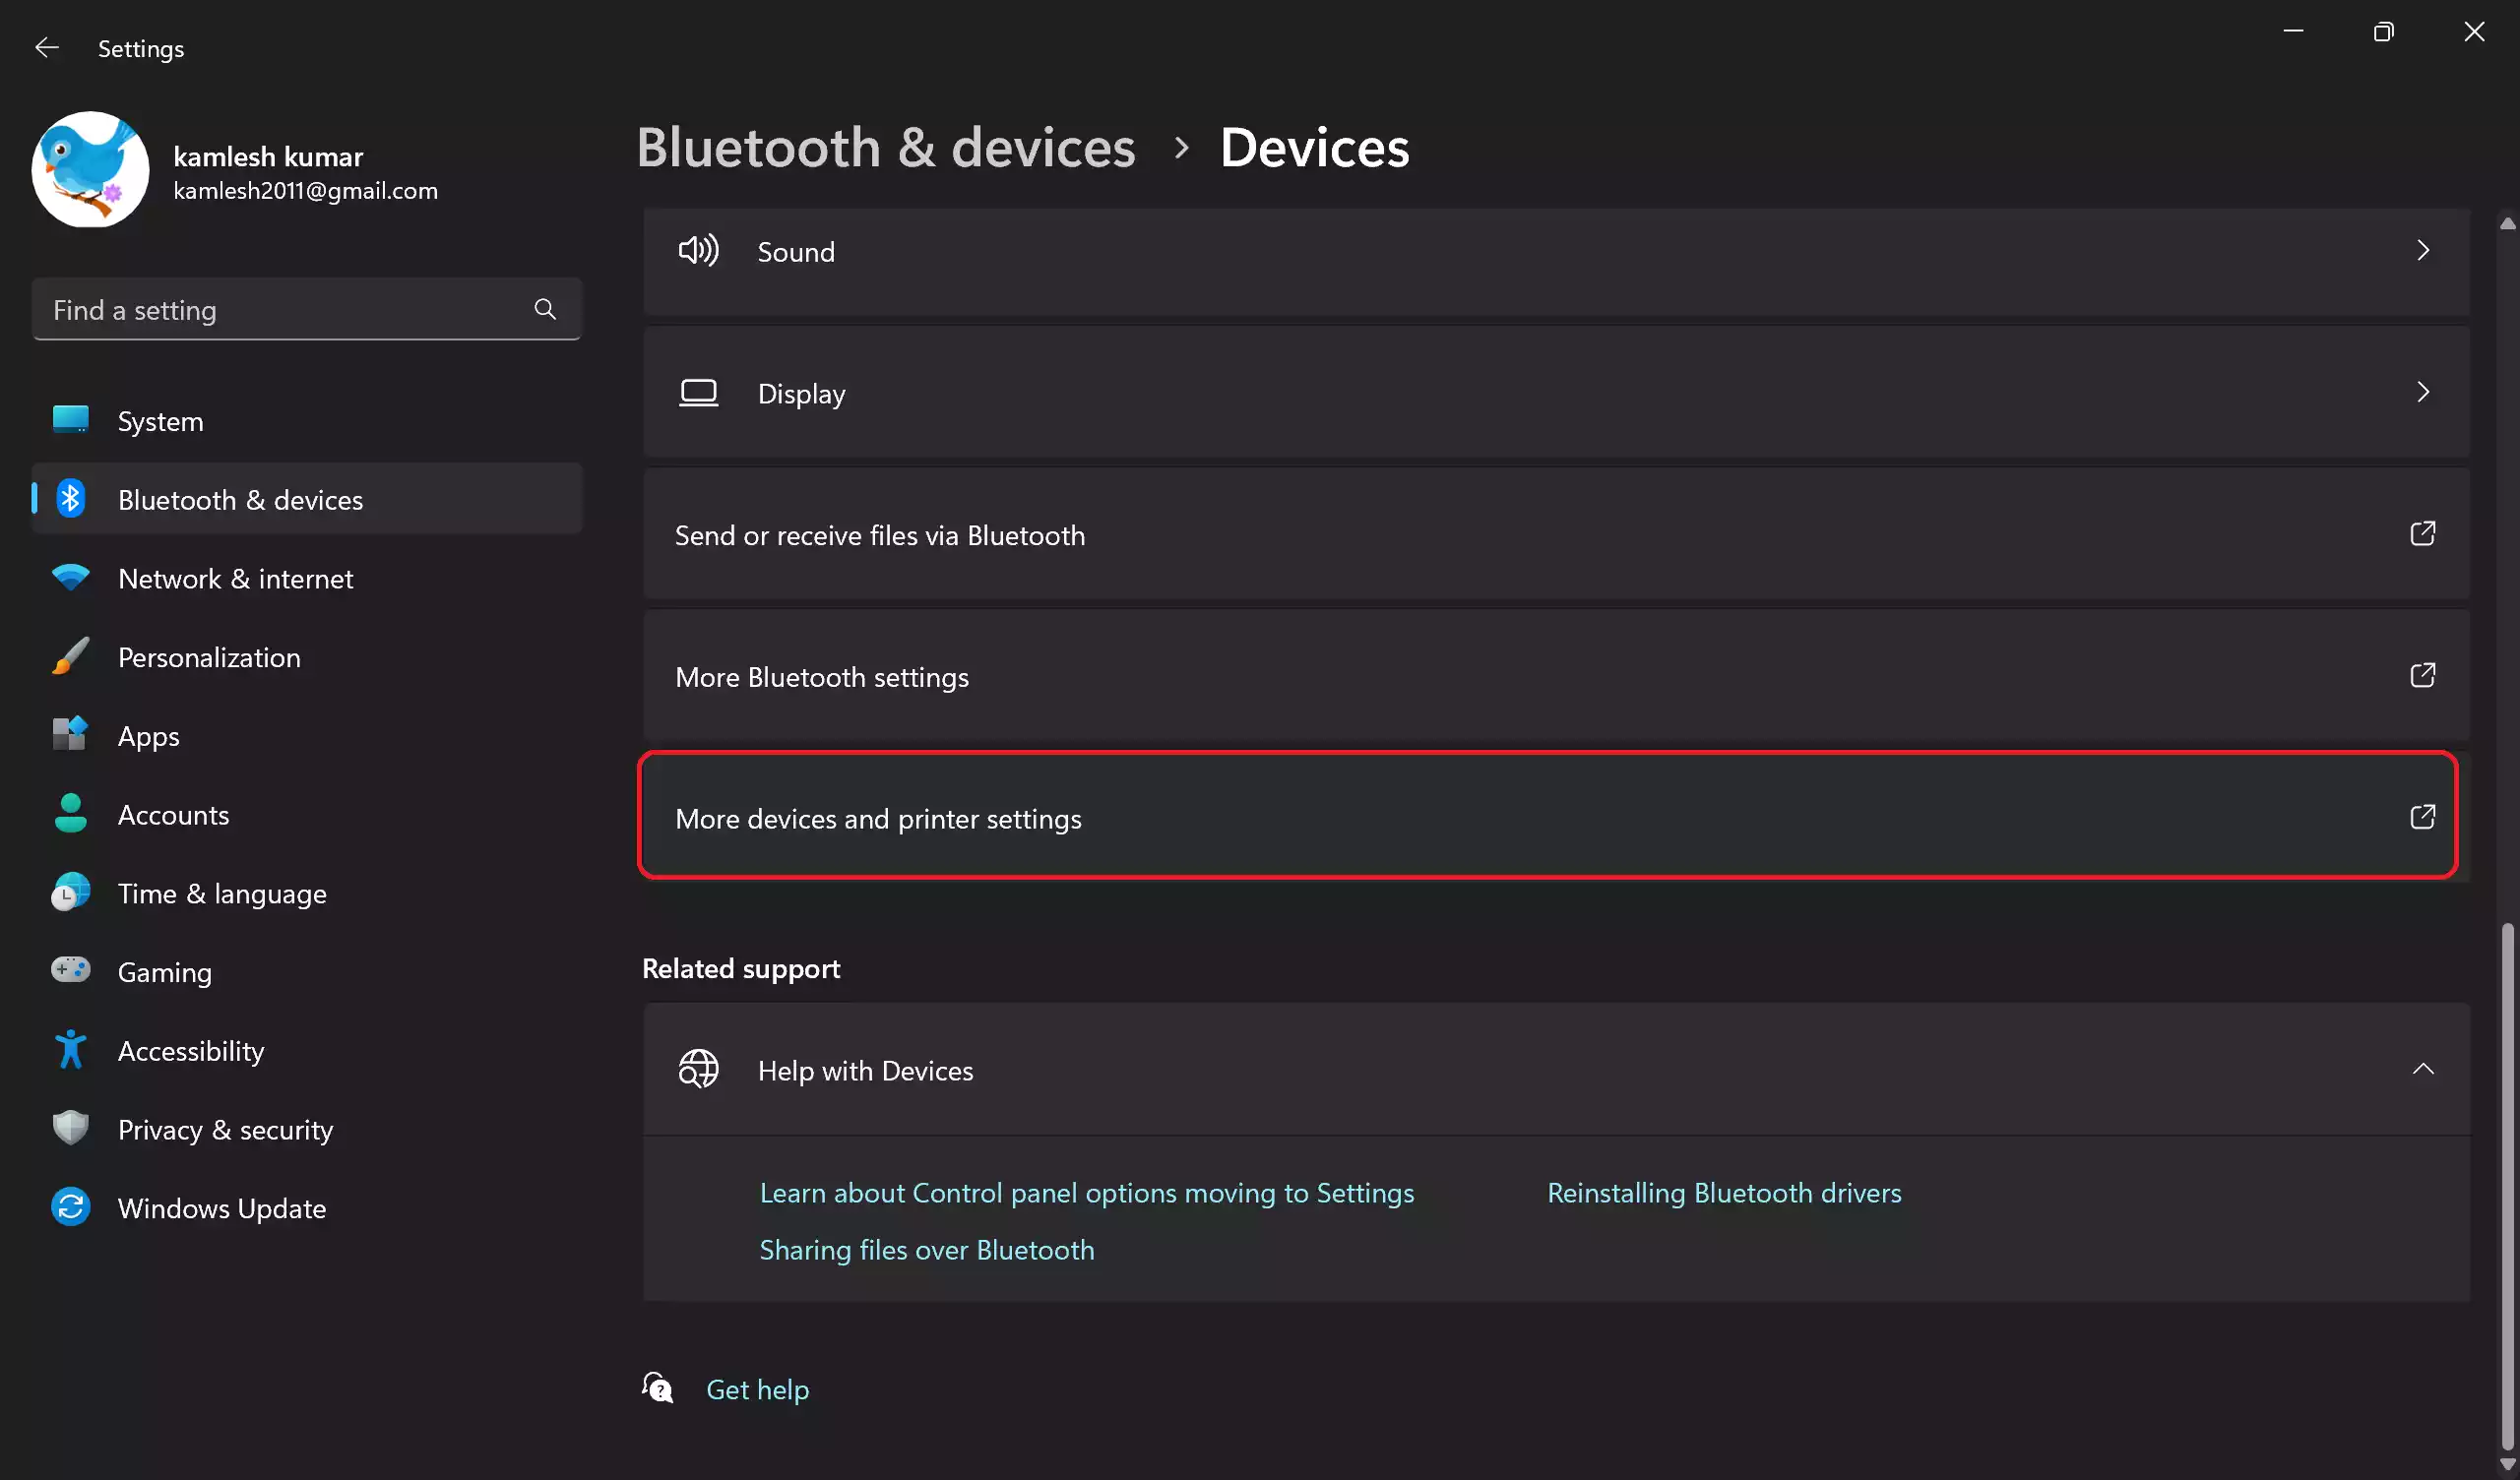
Task: Select Bluetooth & devices in the sidebar
Action: pos(306,499)
